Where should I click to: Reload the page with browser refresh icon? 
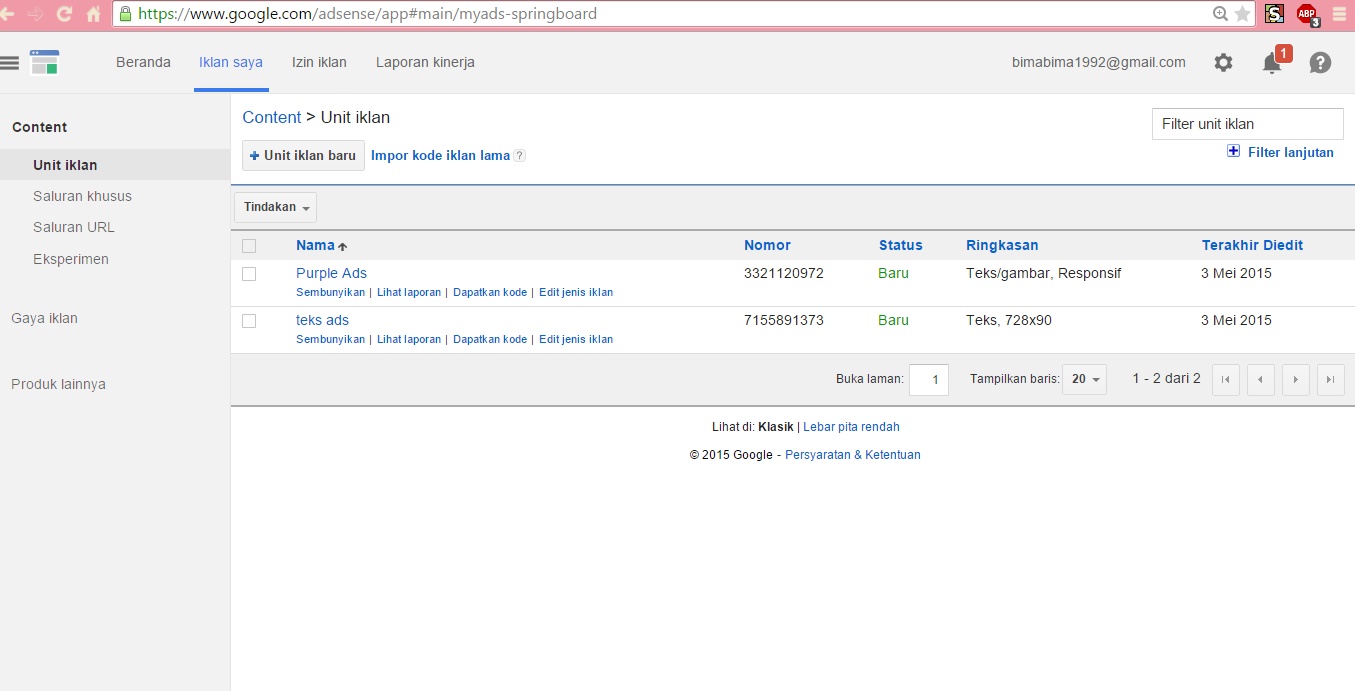click(x=65, y=14)
